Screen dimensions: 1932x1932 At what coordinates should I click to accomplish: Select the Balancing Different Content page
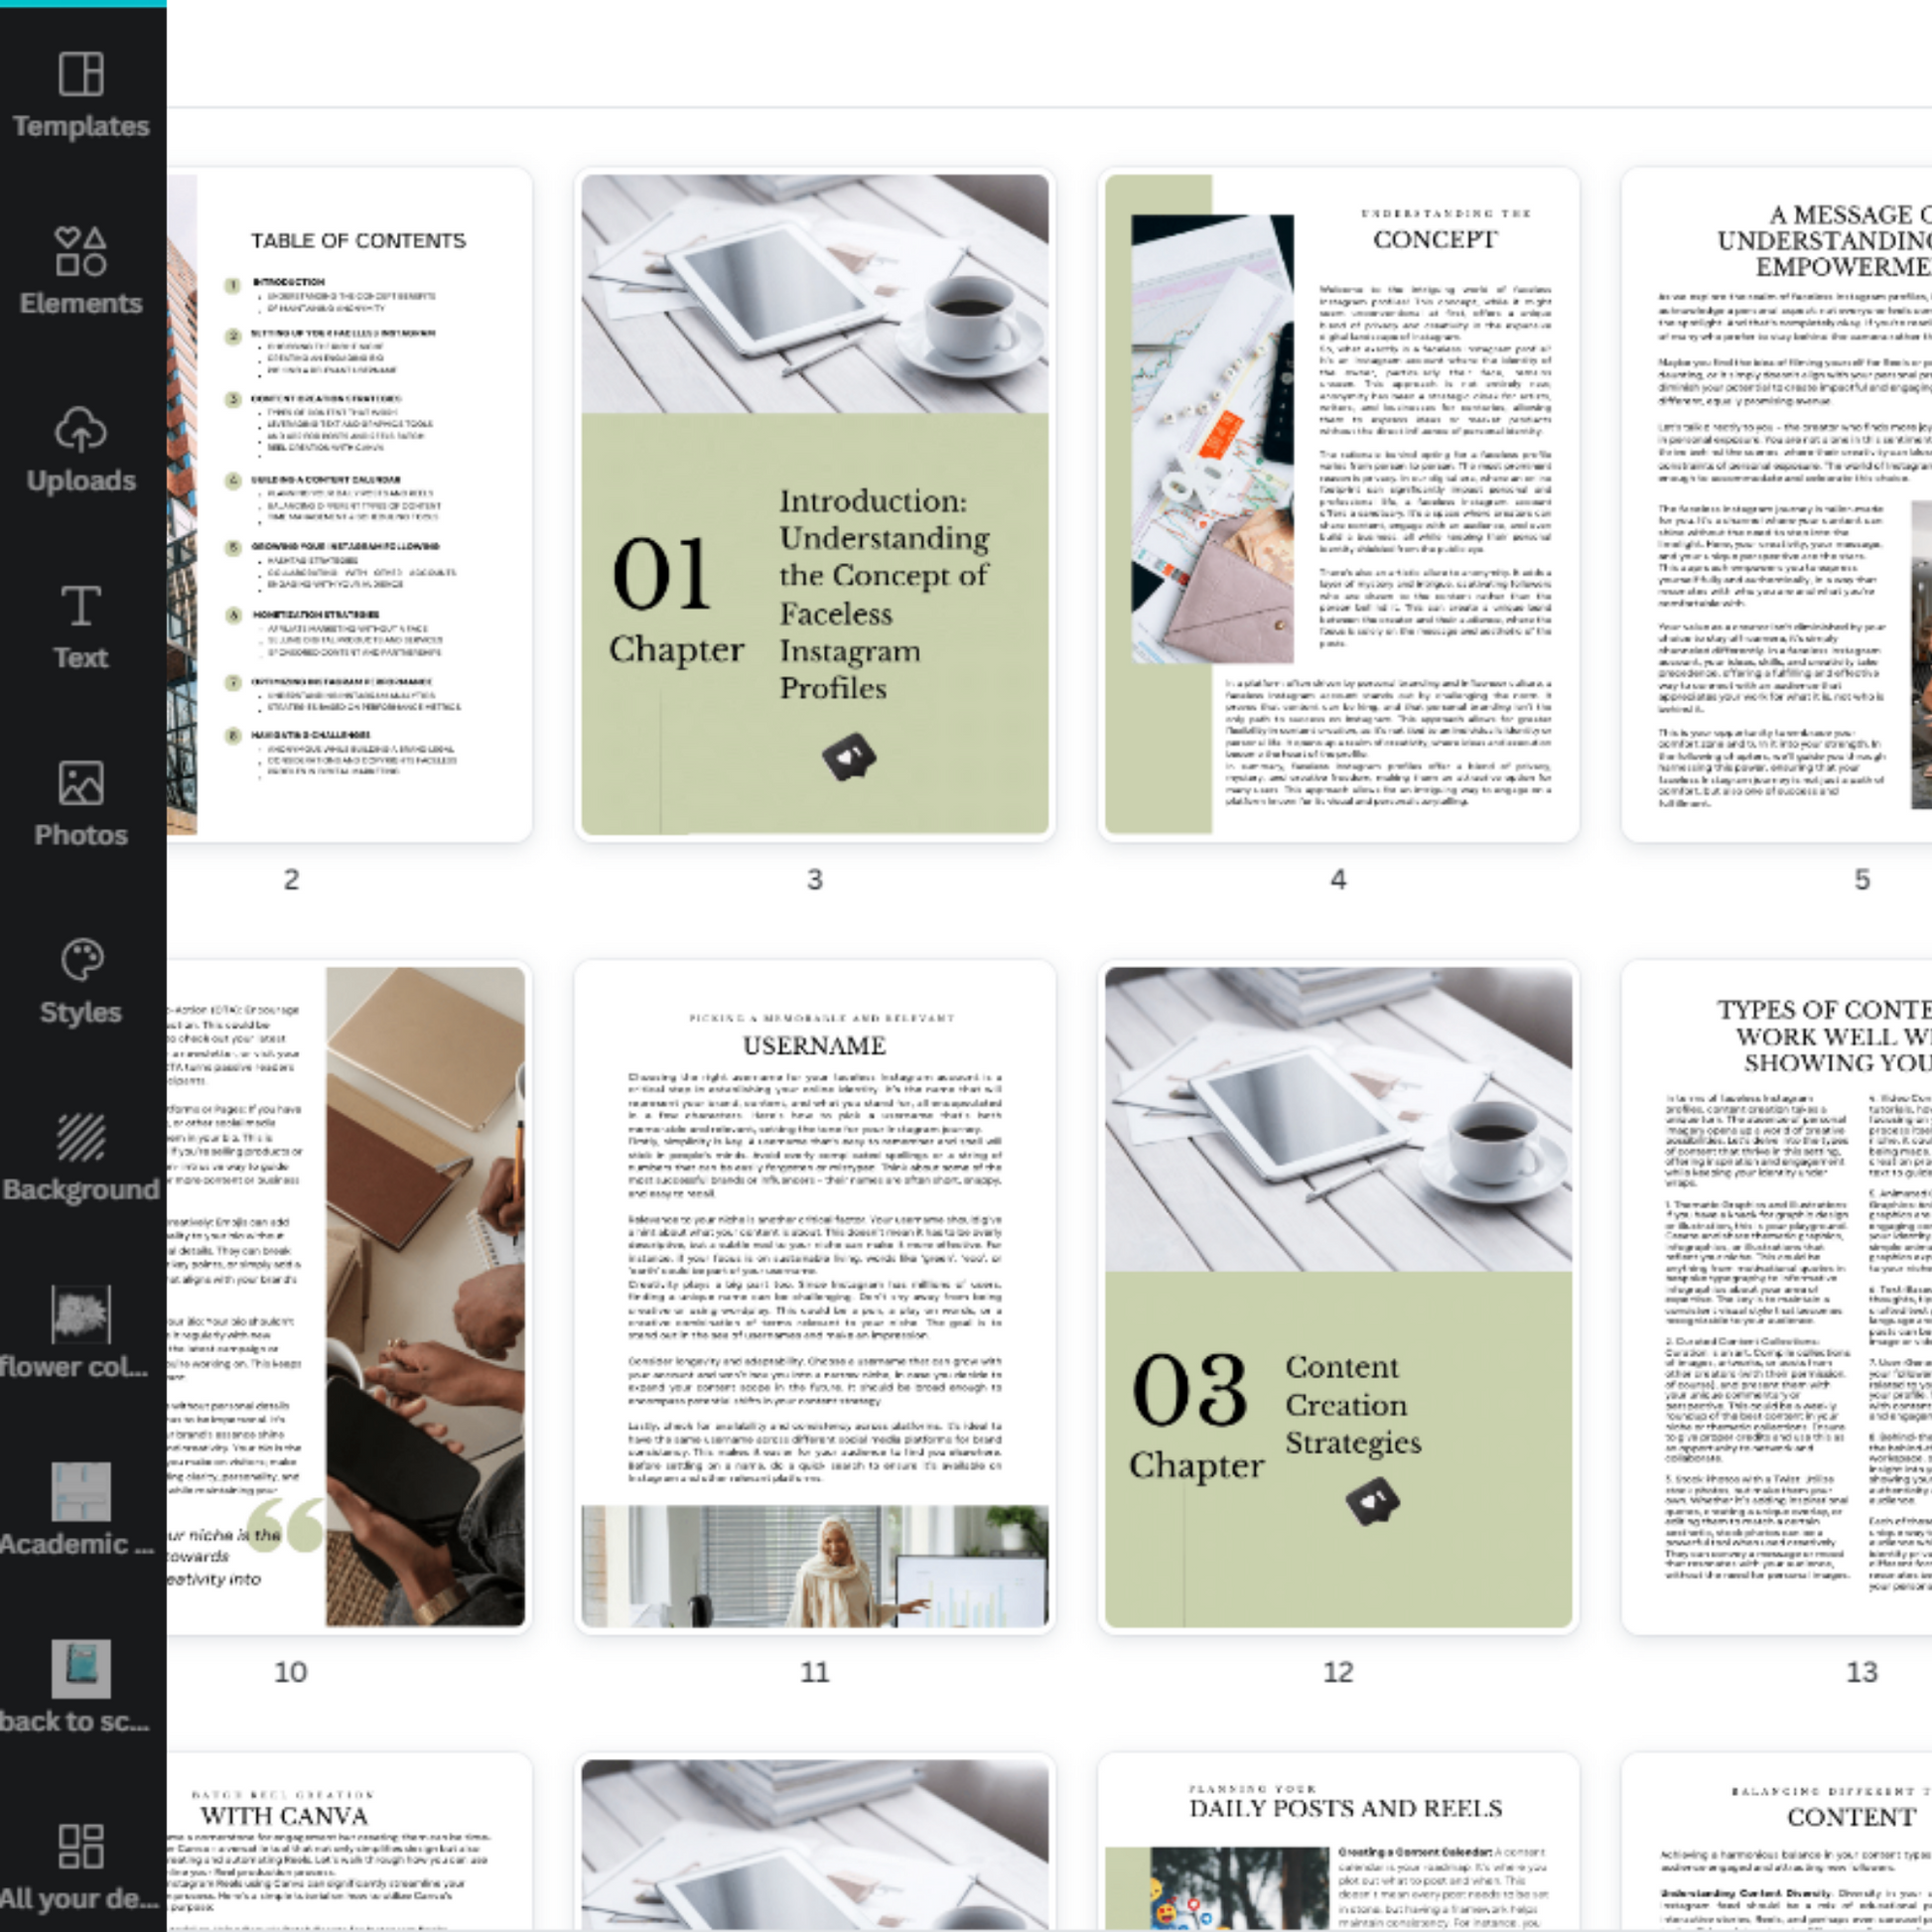(1776, 1842)
